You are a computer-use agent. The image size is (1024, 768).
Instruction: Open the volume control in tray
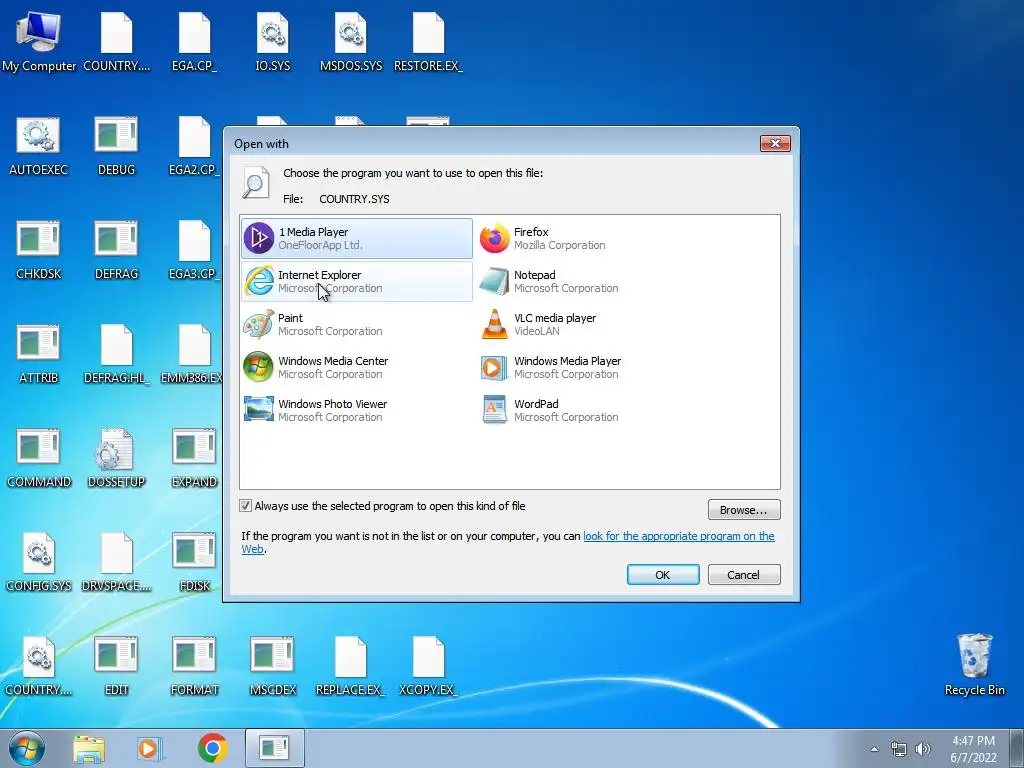coord(923,749)
